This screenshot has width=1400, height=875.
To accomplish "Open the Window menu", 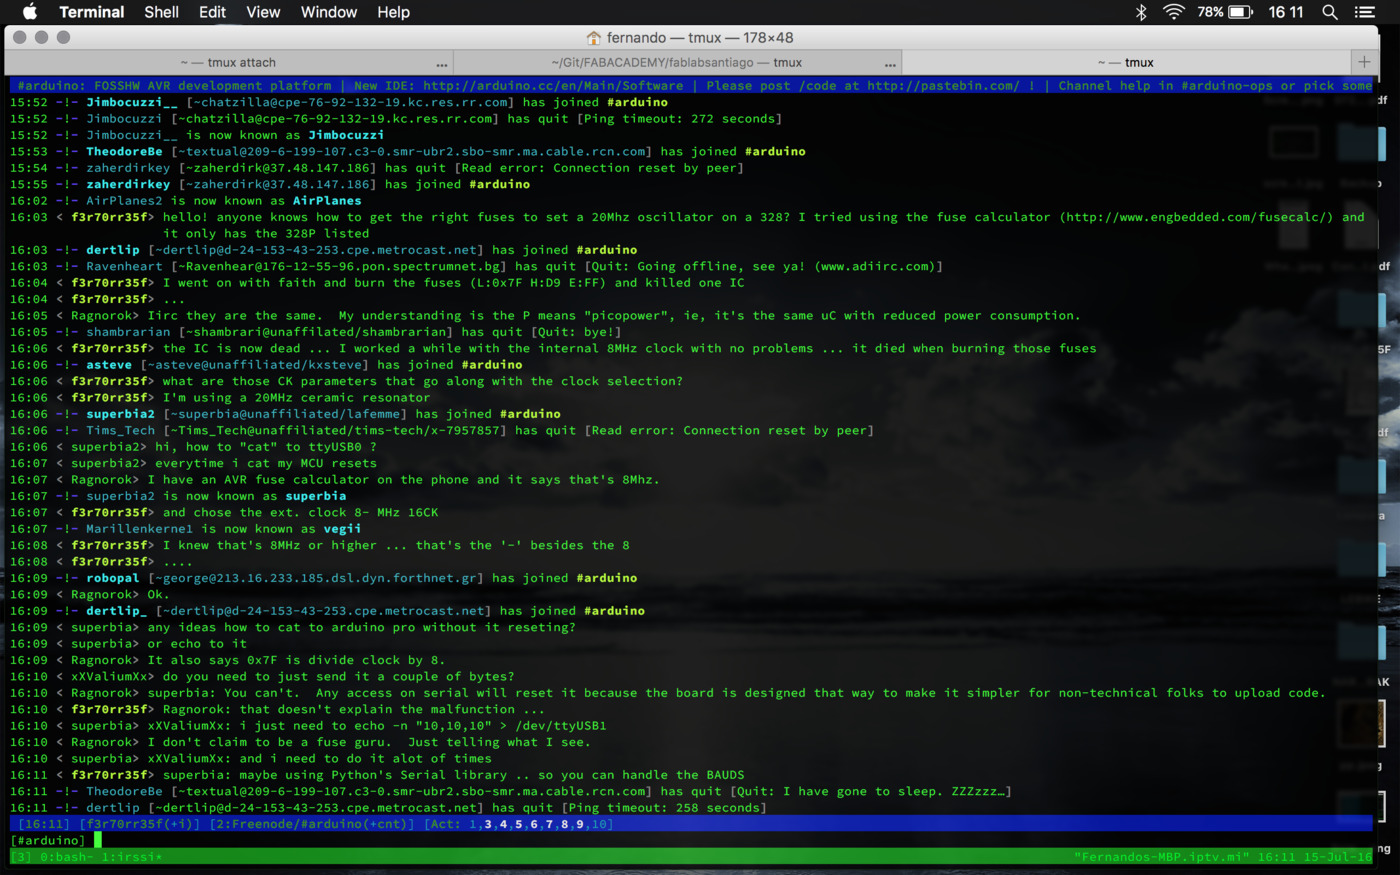I will 329,12.
